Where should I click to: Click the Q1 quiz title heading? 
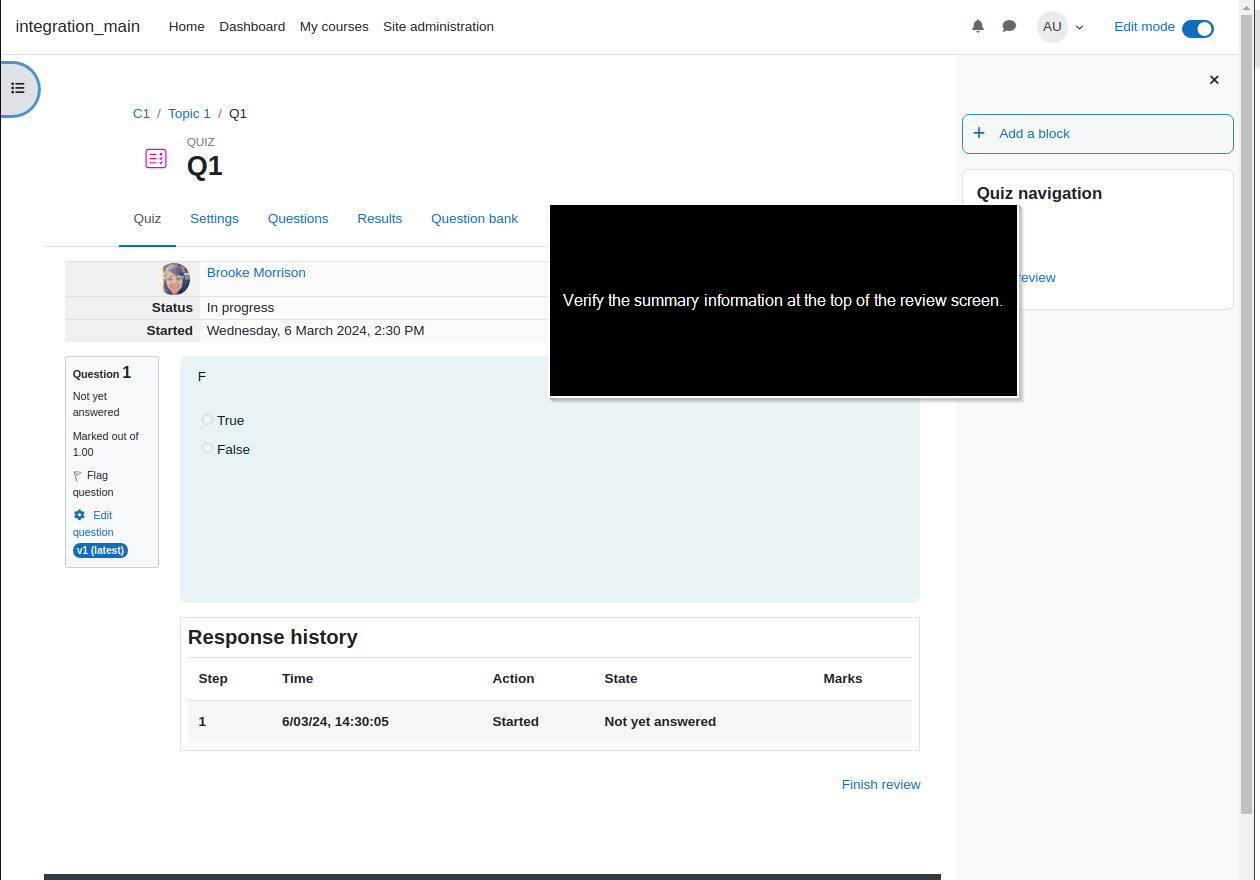point(205,166)
